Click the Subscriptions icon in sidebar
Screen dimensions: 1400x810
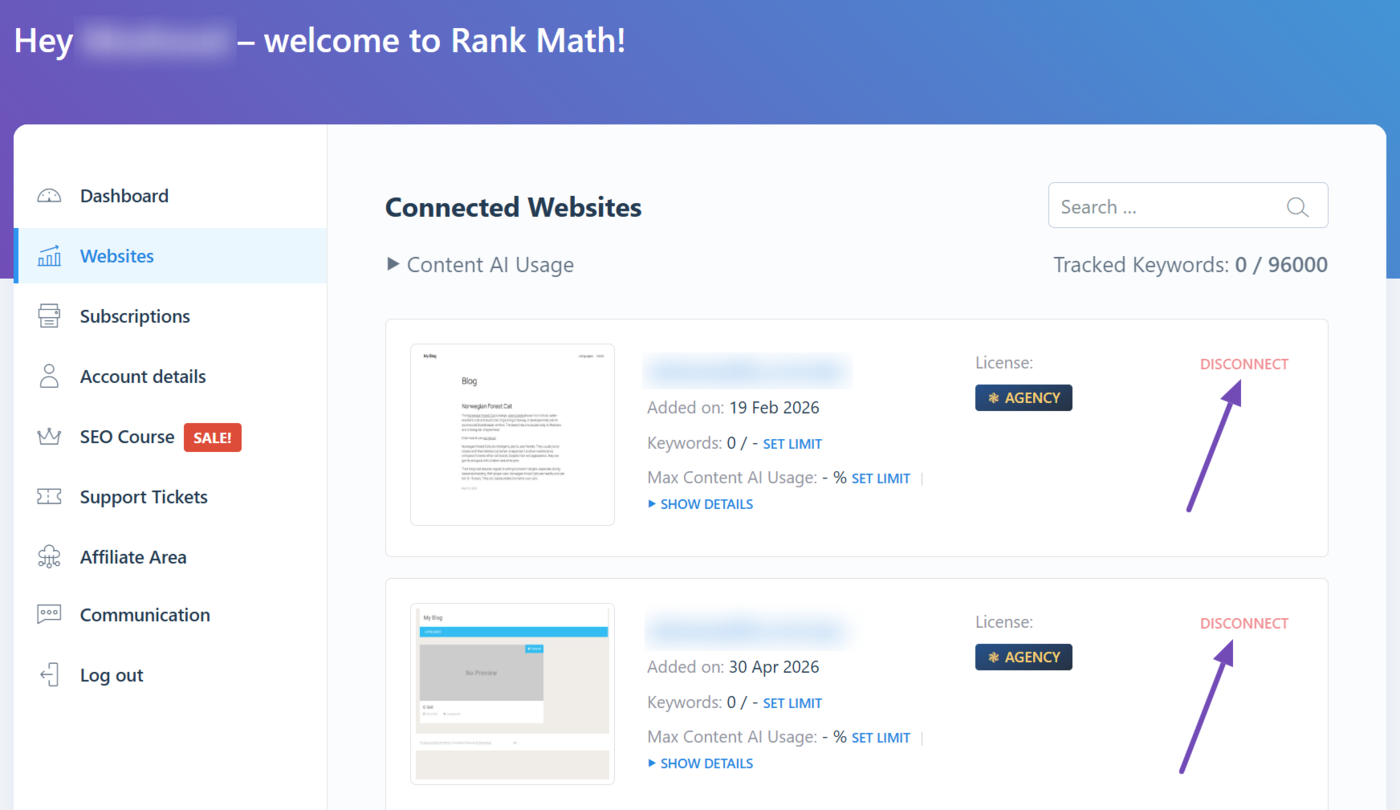tap(49, 316)
